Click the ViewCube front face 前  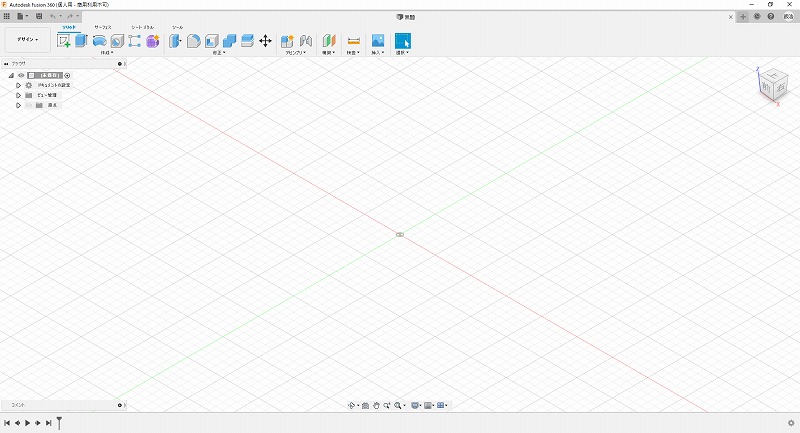click(766, 88)
